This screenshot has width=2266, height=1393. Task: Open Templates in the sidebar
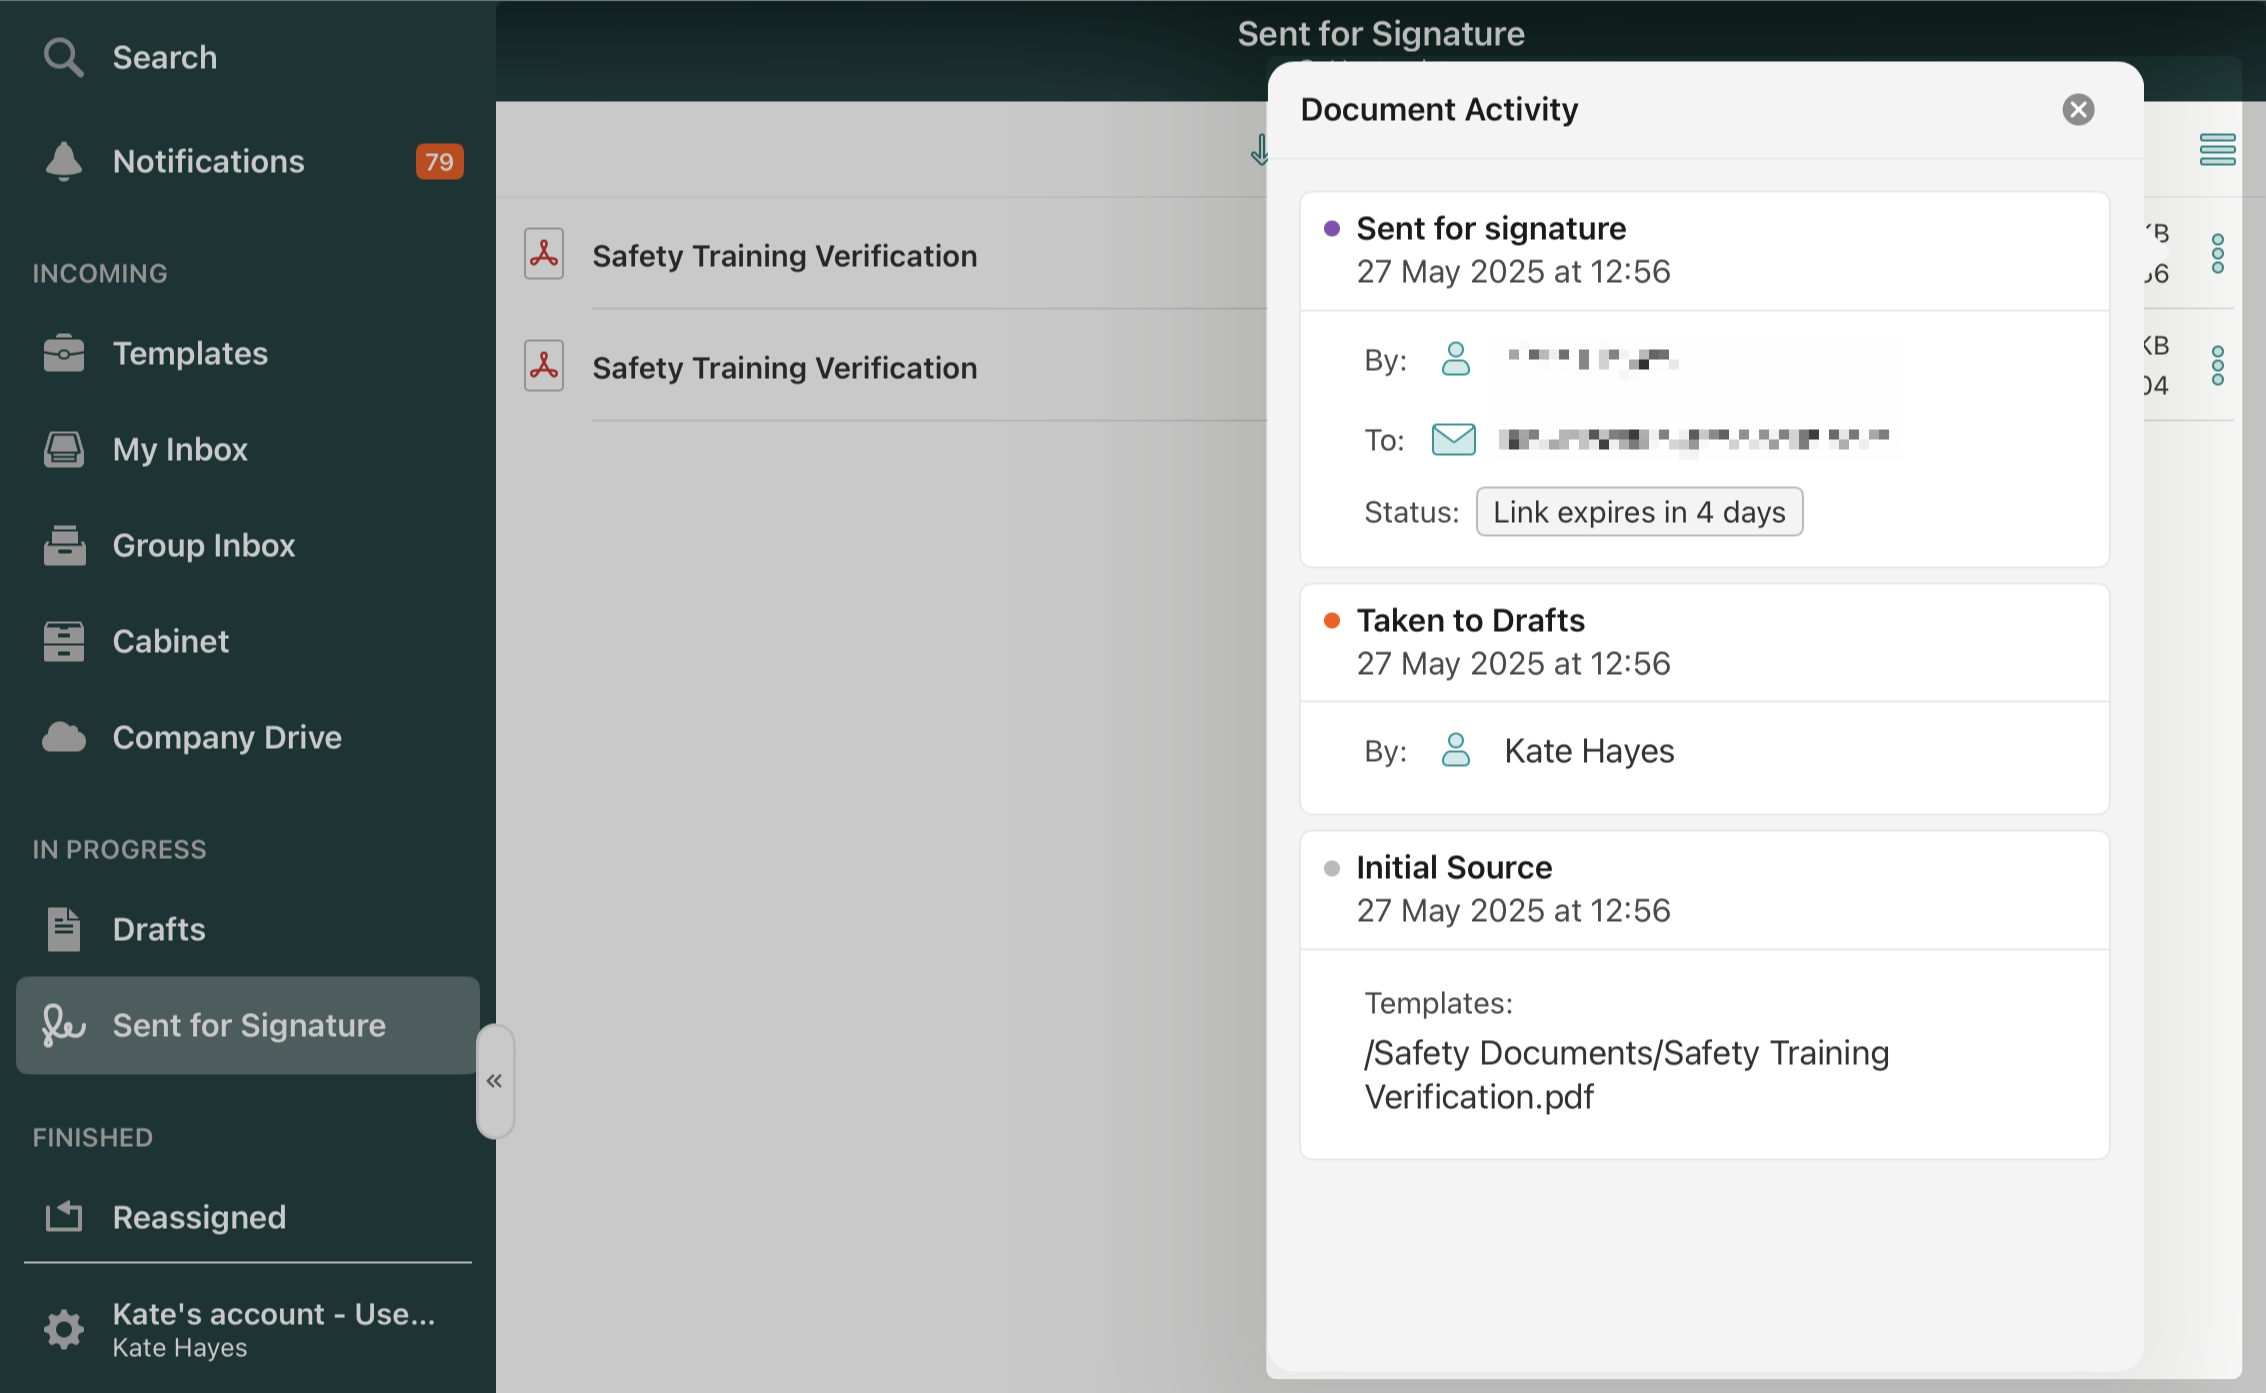190,353
